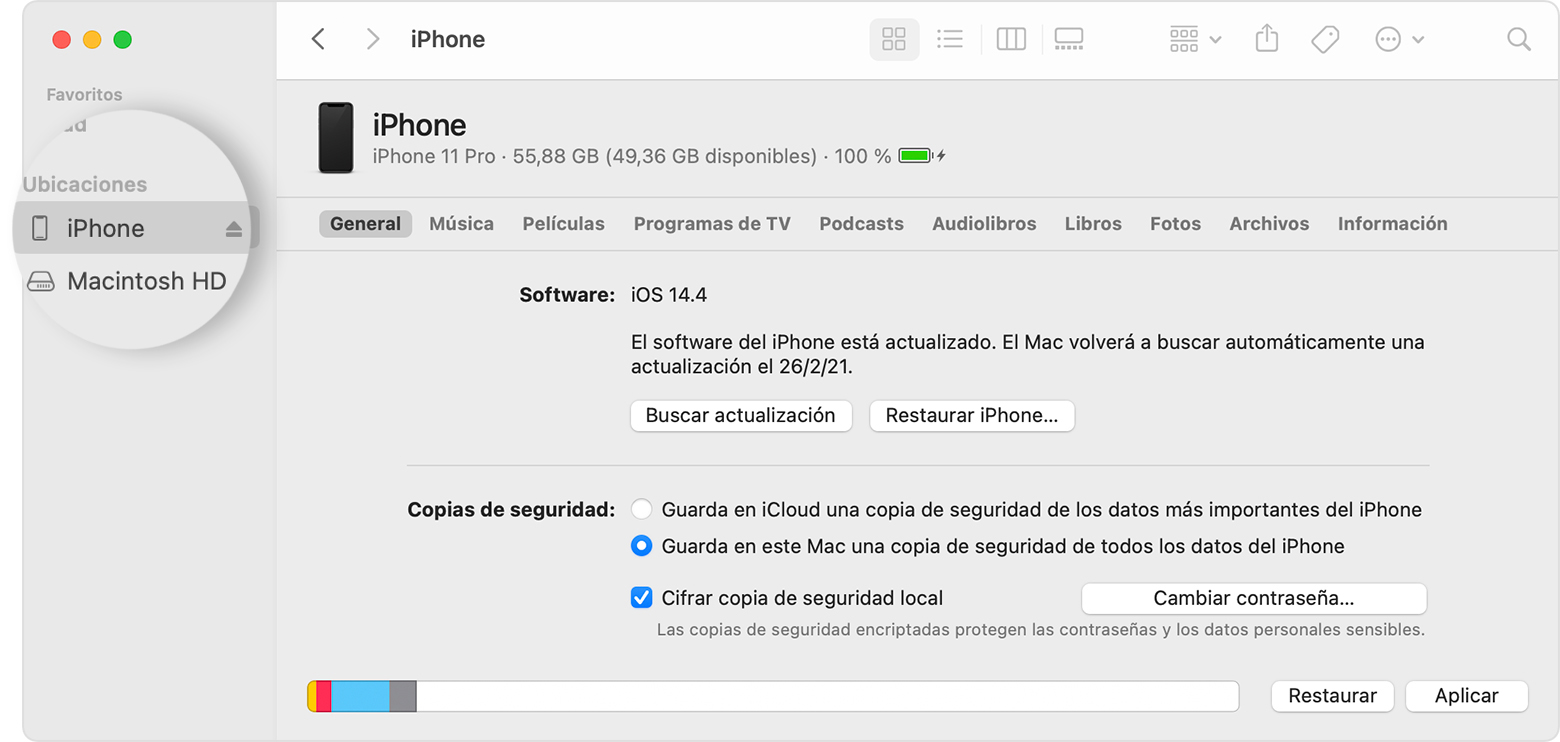This screenshot has height=742, width=1560.
Task: Open the search magnifier icon
Action: pos(1518,40)
